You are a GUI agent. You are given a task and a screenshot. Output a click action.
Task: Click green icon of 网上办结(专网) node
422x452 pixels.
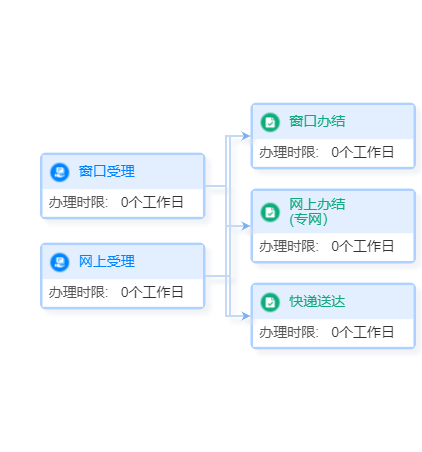[270, 212]
